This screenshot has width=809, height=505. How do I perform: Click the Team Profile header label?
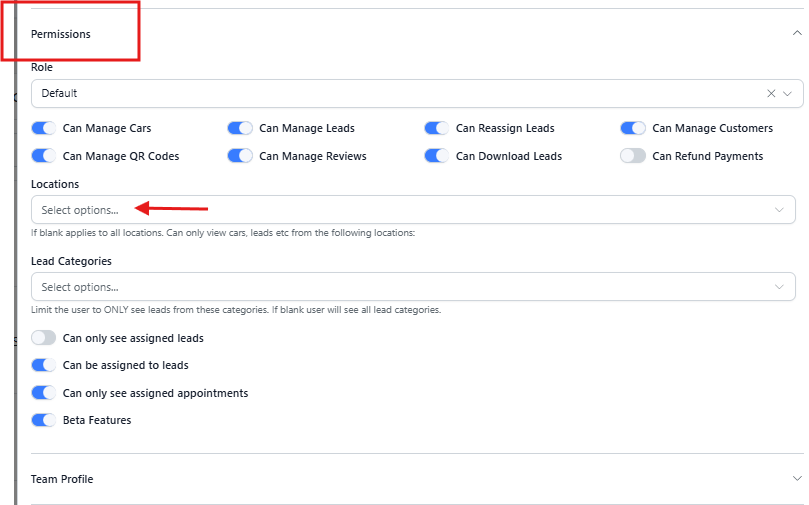(x=62, y=479)
